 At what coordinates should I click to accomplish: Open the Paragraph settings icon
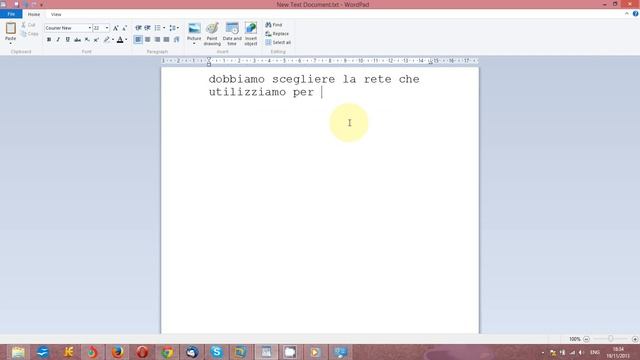coord(176,40)
